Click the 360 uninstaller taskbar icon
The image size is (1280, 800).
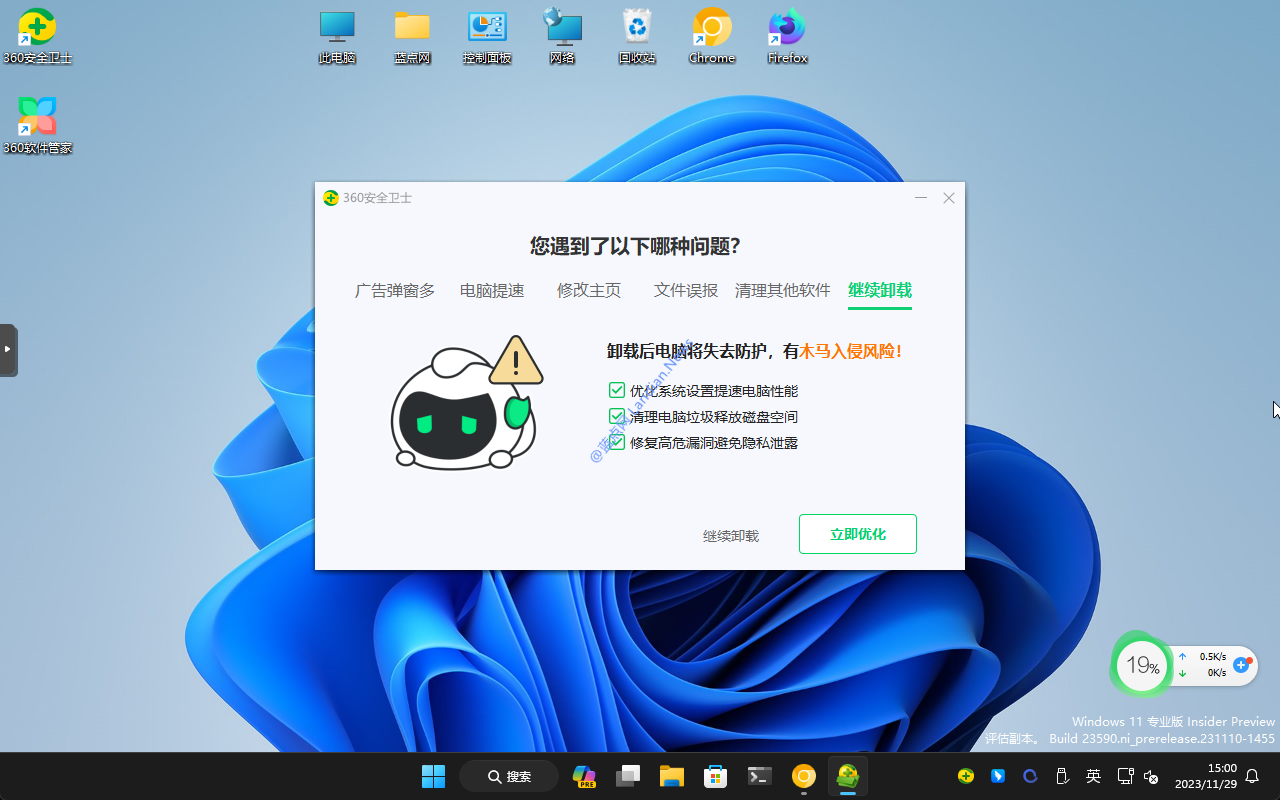click(x=848, y=776)
